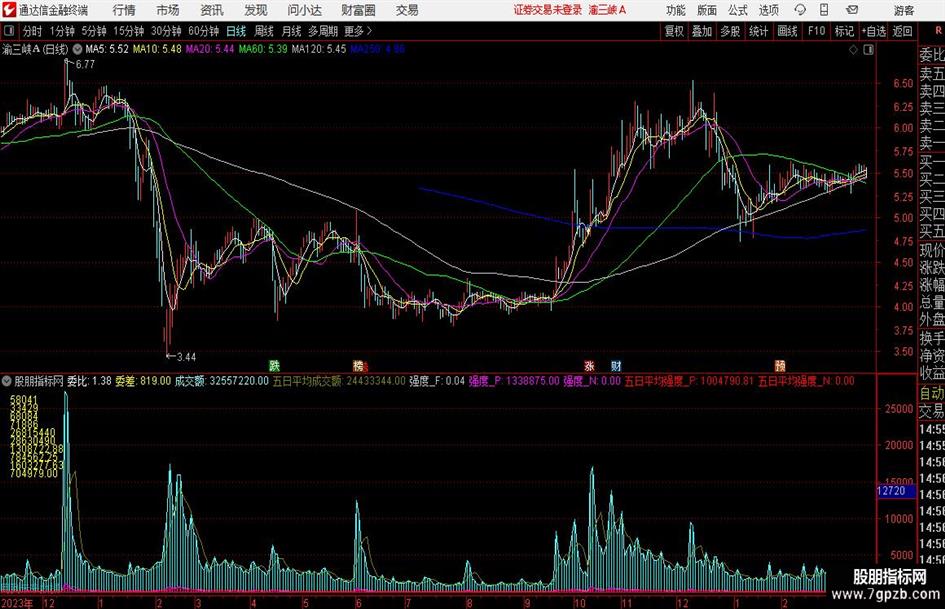Switch to the 周线 weekly tab
This screenshot has width=945, height=609.
(264, 31)
